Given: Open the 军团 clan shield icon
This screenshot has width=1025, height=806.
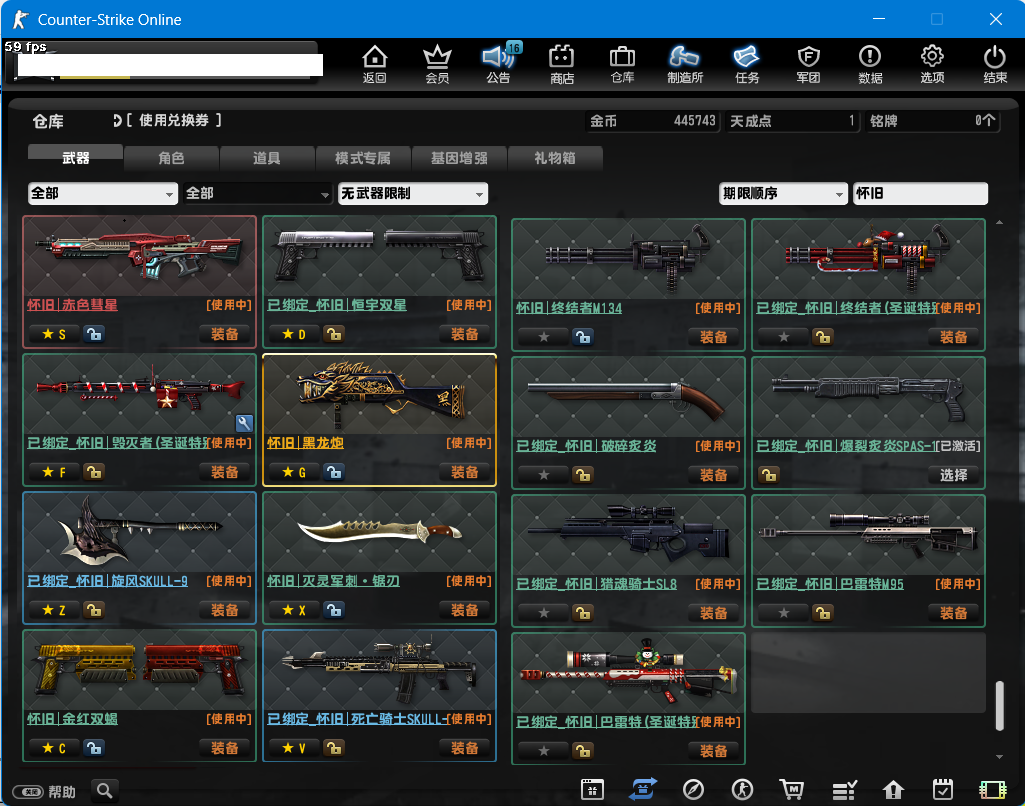Looking at the screenshot, I should tap(808, 64).
